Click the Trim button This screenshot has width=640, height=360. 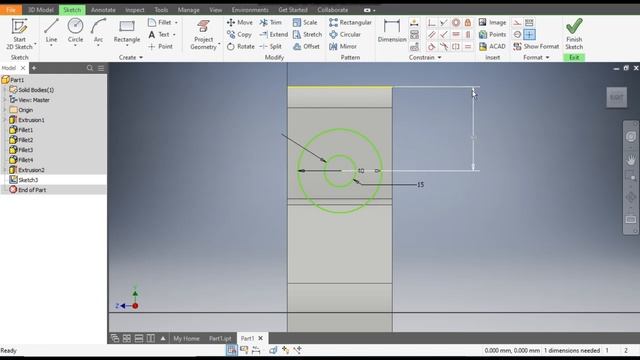point(271,22)
